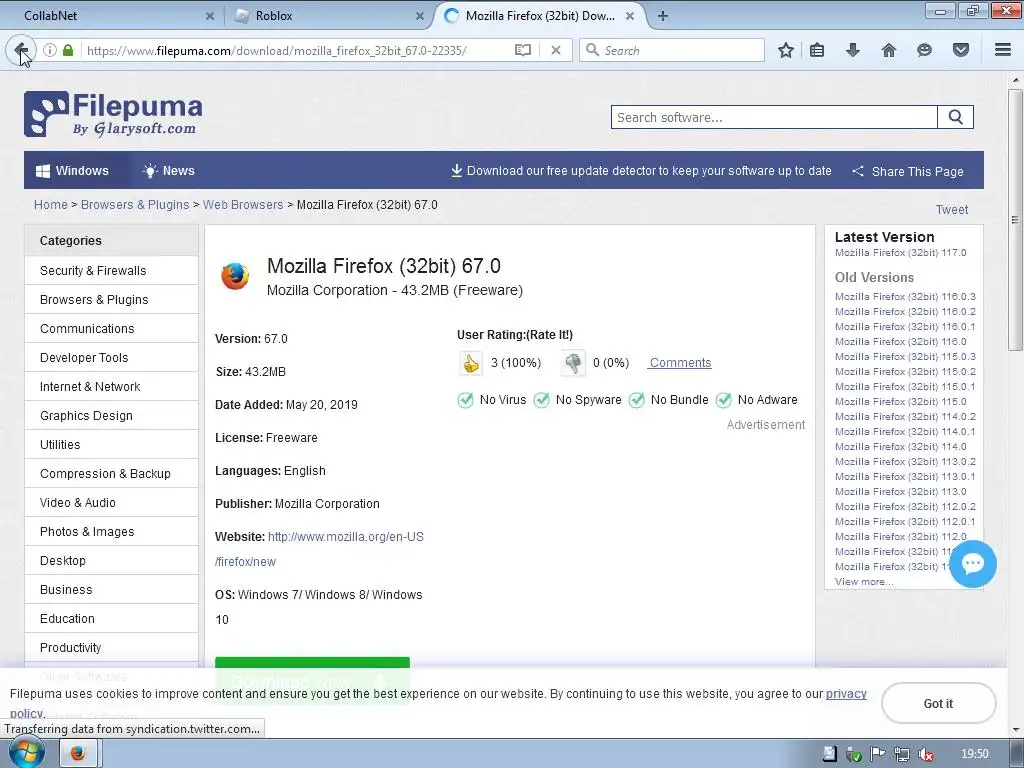Open the Comments link
The image size is (1024, 768).
click(x=680, y=362)
